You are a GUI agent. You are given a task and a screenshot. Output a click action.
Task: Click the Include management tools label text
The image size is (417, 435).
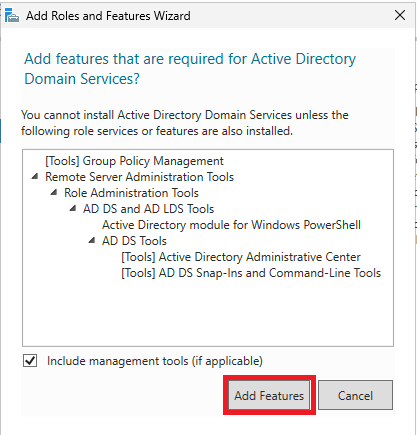pyautogui.click(x=155, y=361)
